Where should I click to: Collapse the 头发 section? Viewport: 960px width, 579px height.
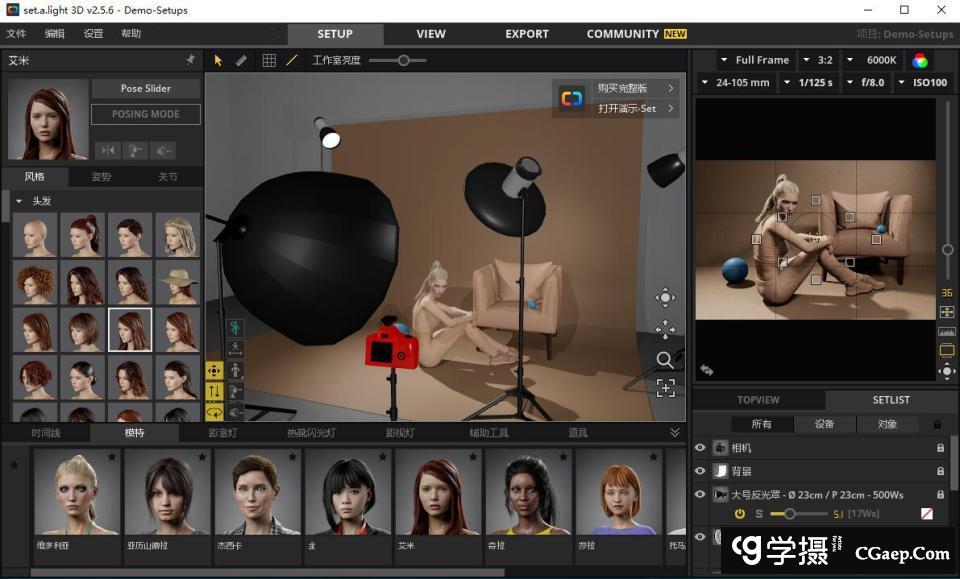point(19,200)
